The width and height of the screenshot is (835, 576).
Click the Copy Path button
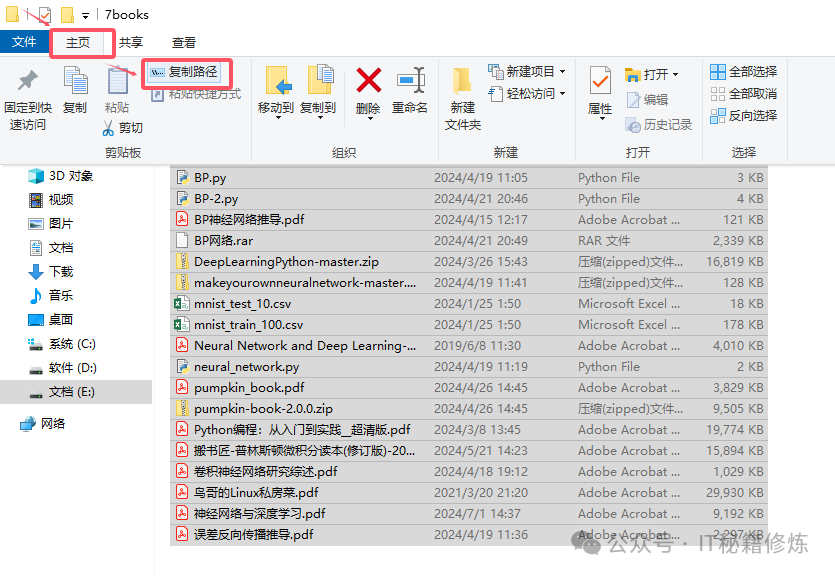point(185,72)
